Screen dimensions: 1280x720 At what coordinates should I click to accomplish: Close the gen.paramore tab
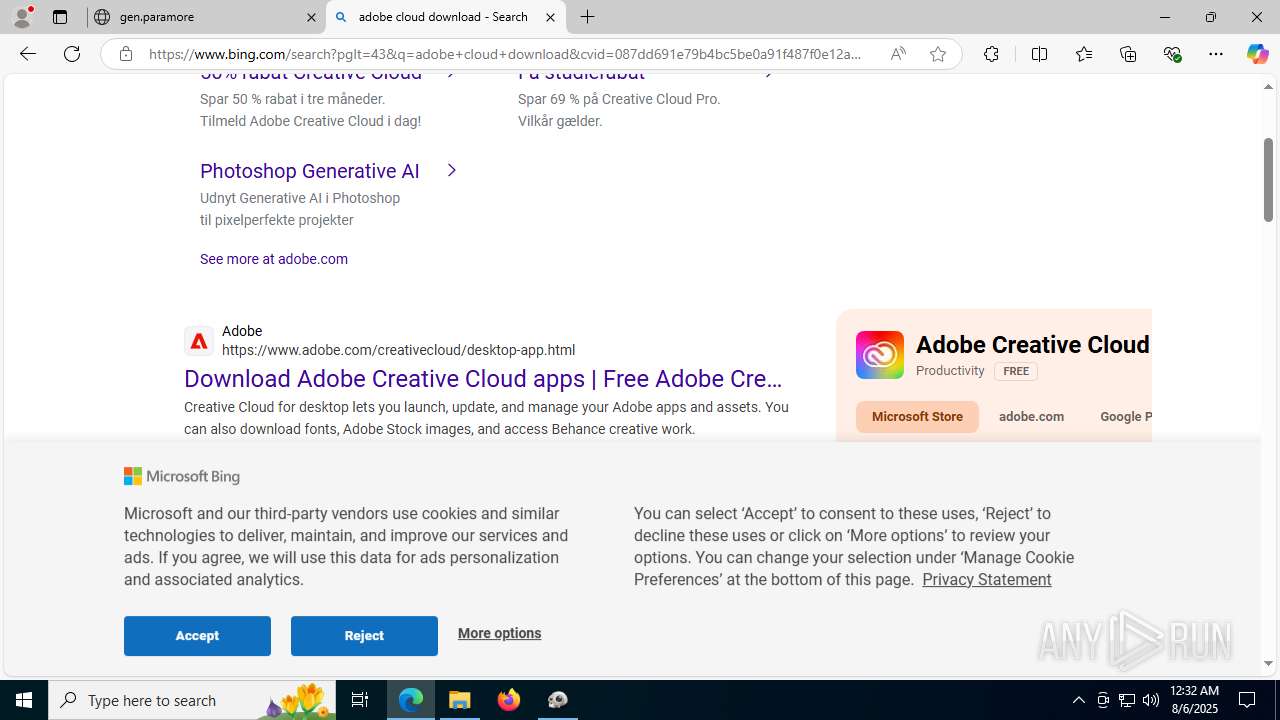(x=311, y=17)
